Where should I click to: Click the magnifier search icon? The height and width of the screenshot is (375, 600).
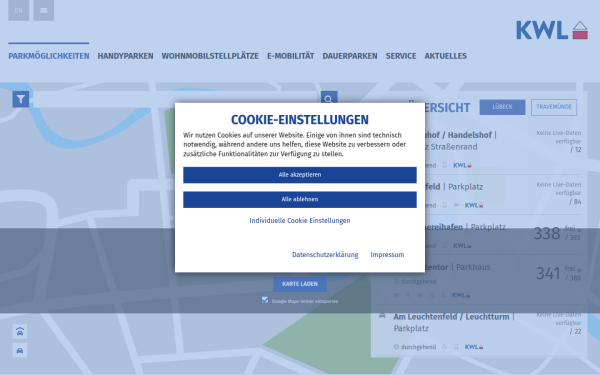(x=329, y=98)
